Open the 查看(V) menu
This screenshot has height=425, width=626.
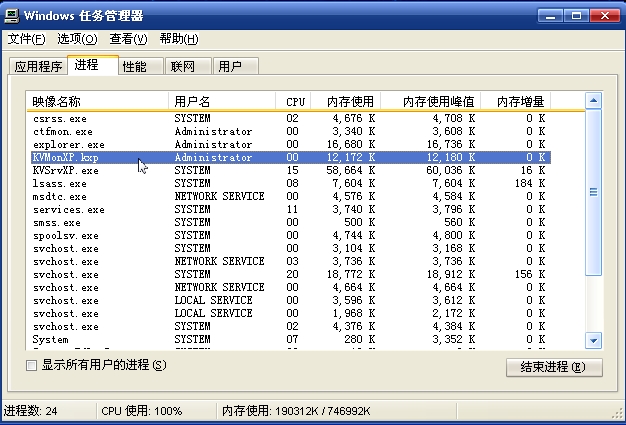[128, 39]
